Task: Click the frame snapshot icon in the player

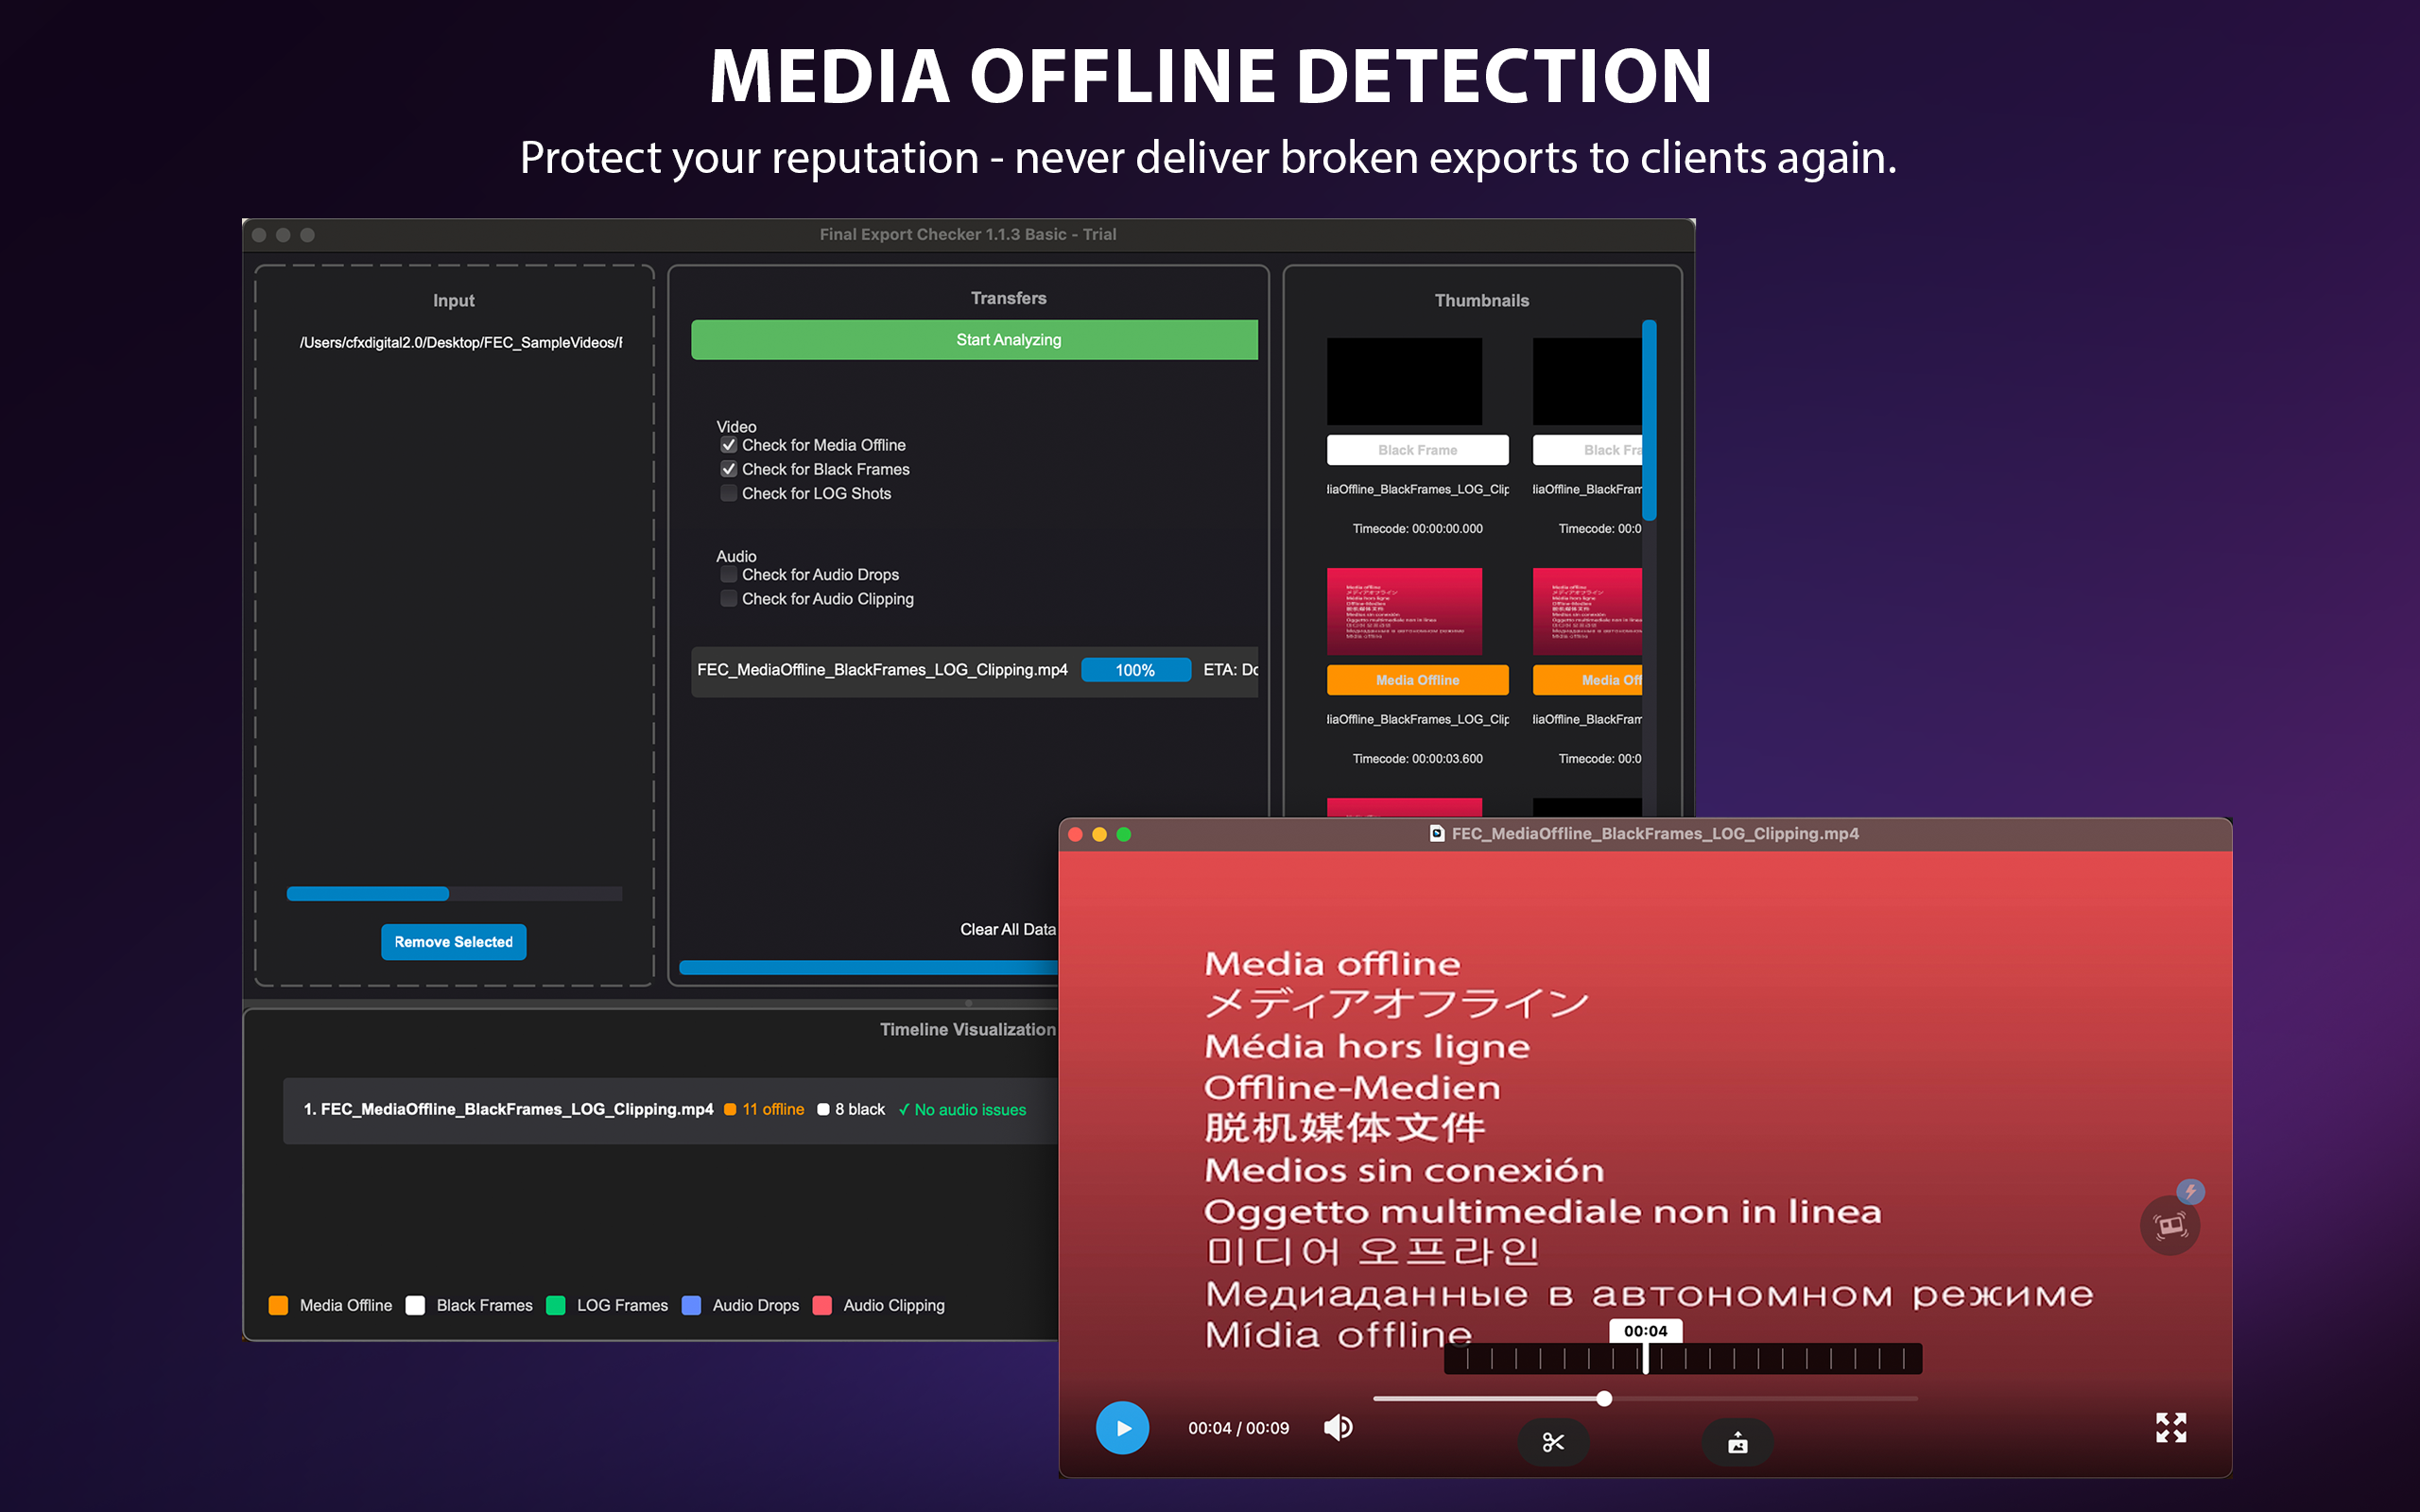Action: pyautogui.click(x=1737, y=1442)
